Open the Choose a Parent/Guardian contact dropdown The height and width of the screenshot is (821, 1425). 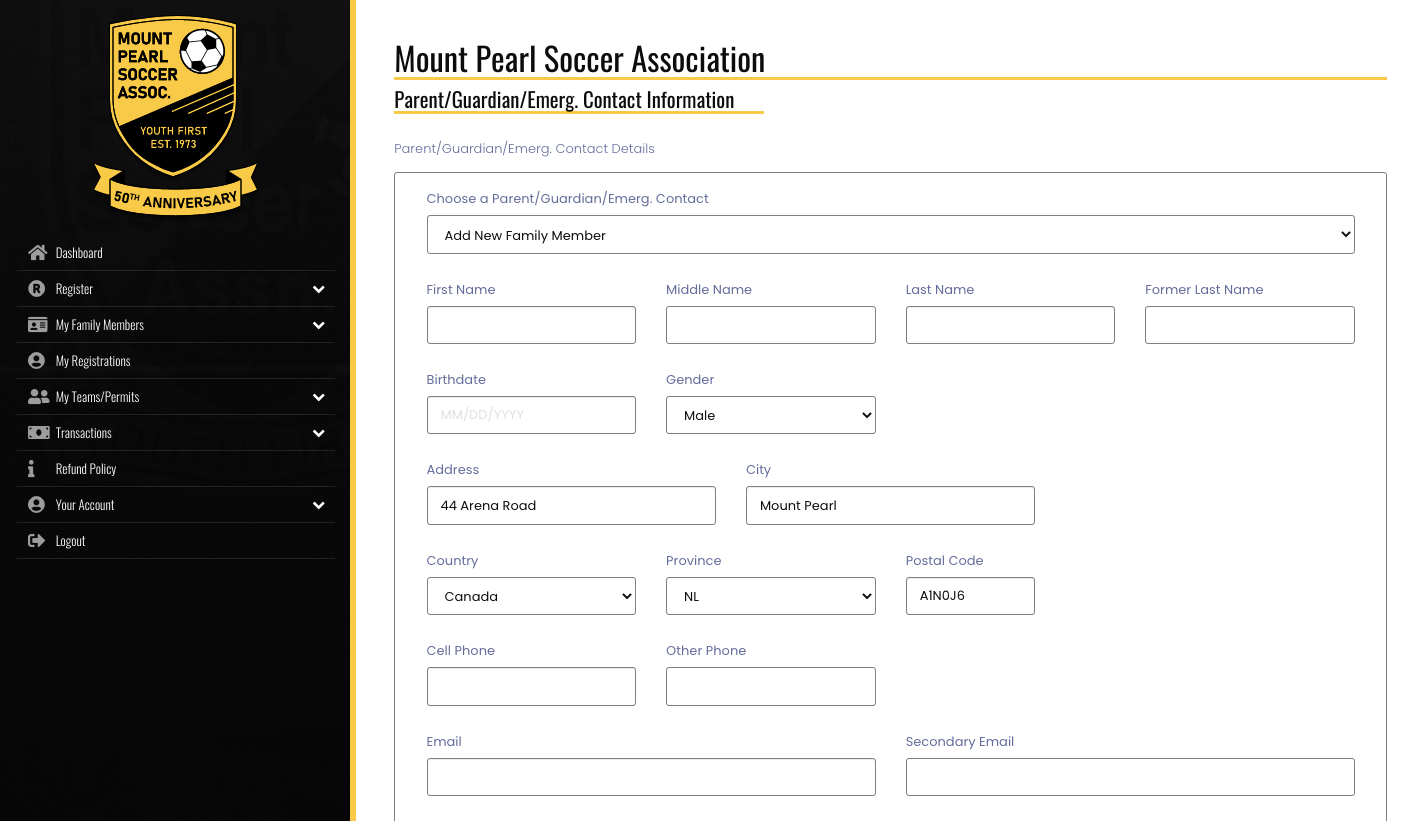tap(890, 235)
